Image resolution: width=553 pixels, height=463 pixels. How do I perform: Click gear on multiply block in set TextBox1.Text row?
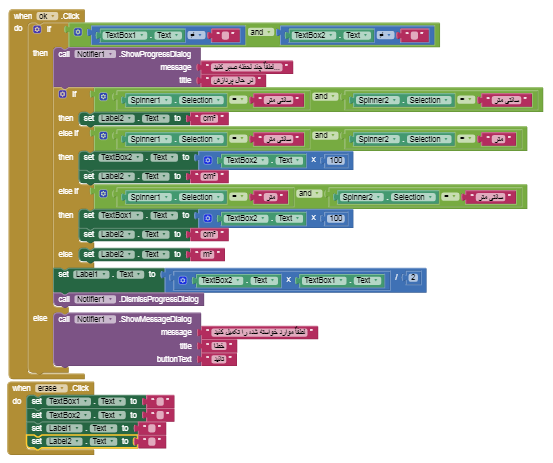(x=208, y=218)
